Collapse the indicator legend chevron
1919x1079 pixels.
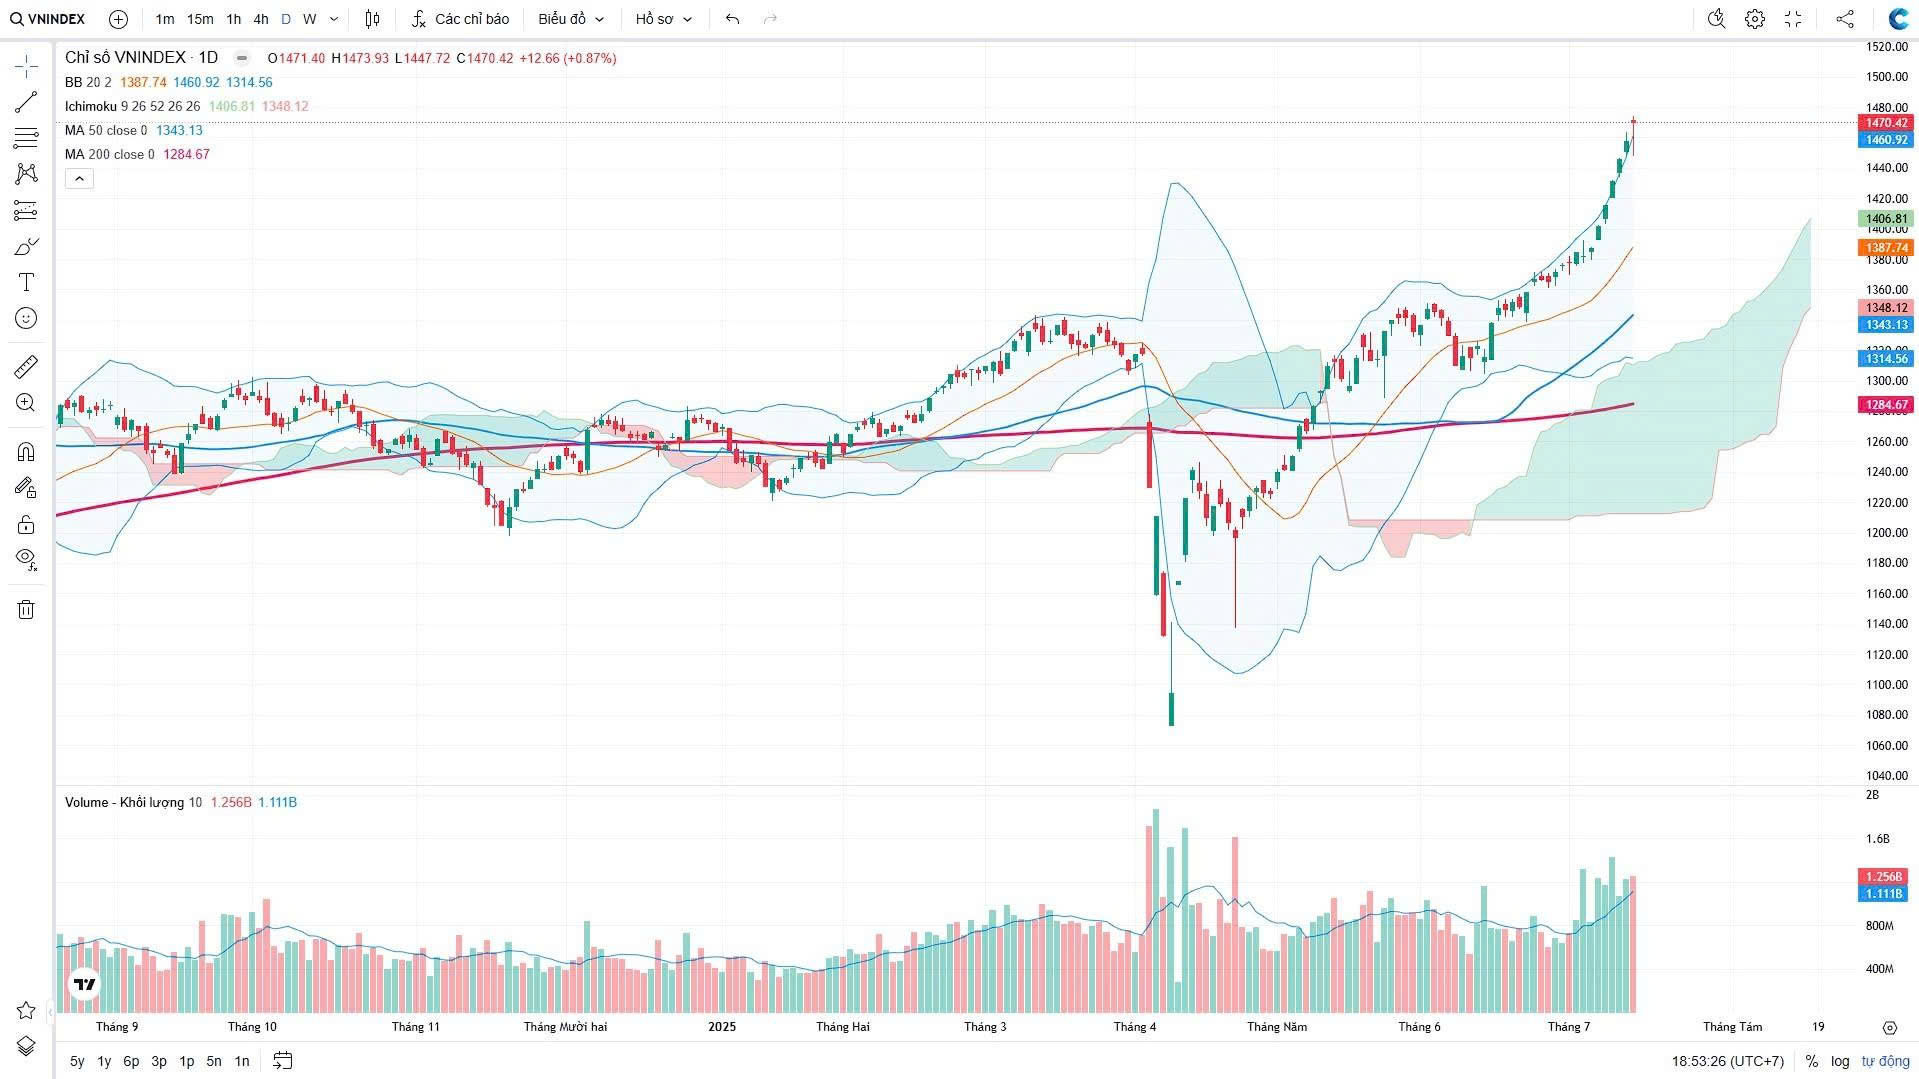79,179
